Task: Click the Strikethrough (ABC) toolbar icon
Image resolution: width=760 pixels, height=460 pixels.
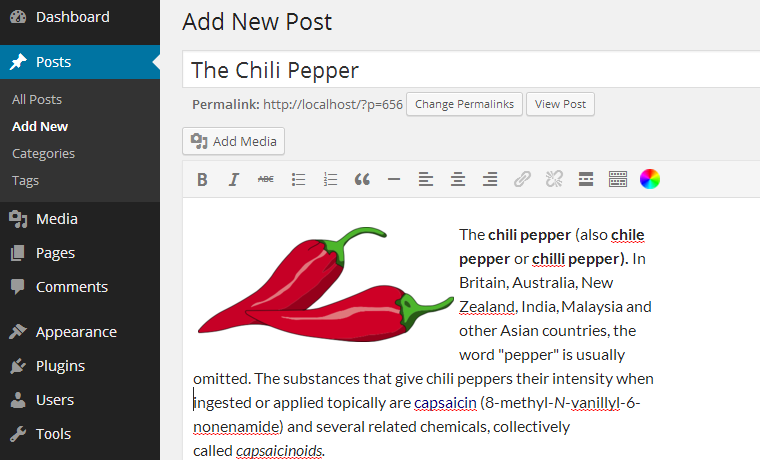Action: coord(266,179)
